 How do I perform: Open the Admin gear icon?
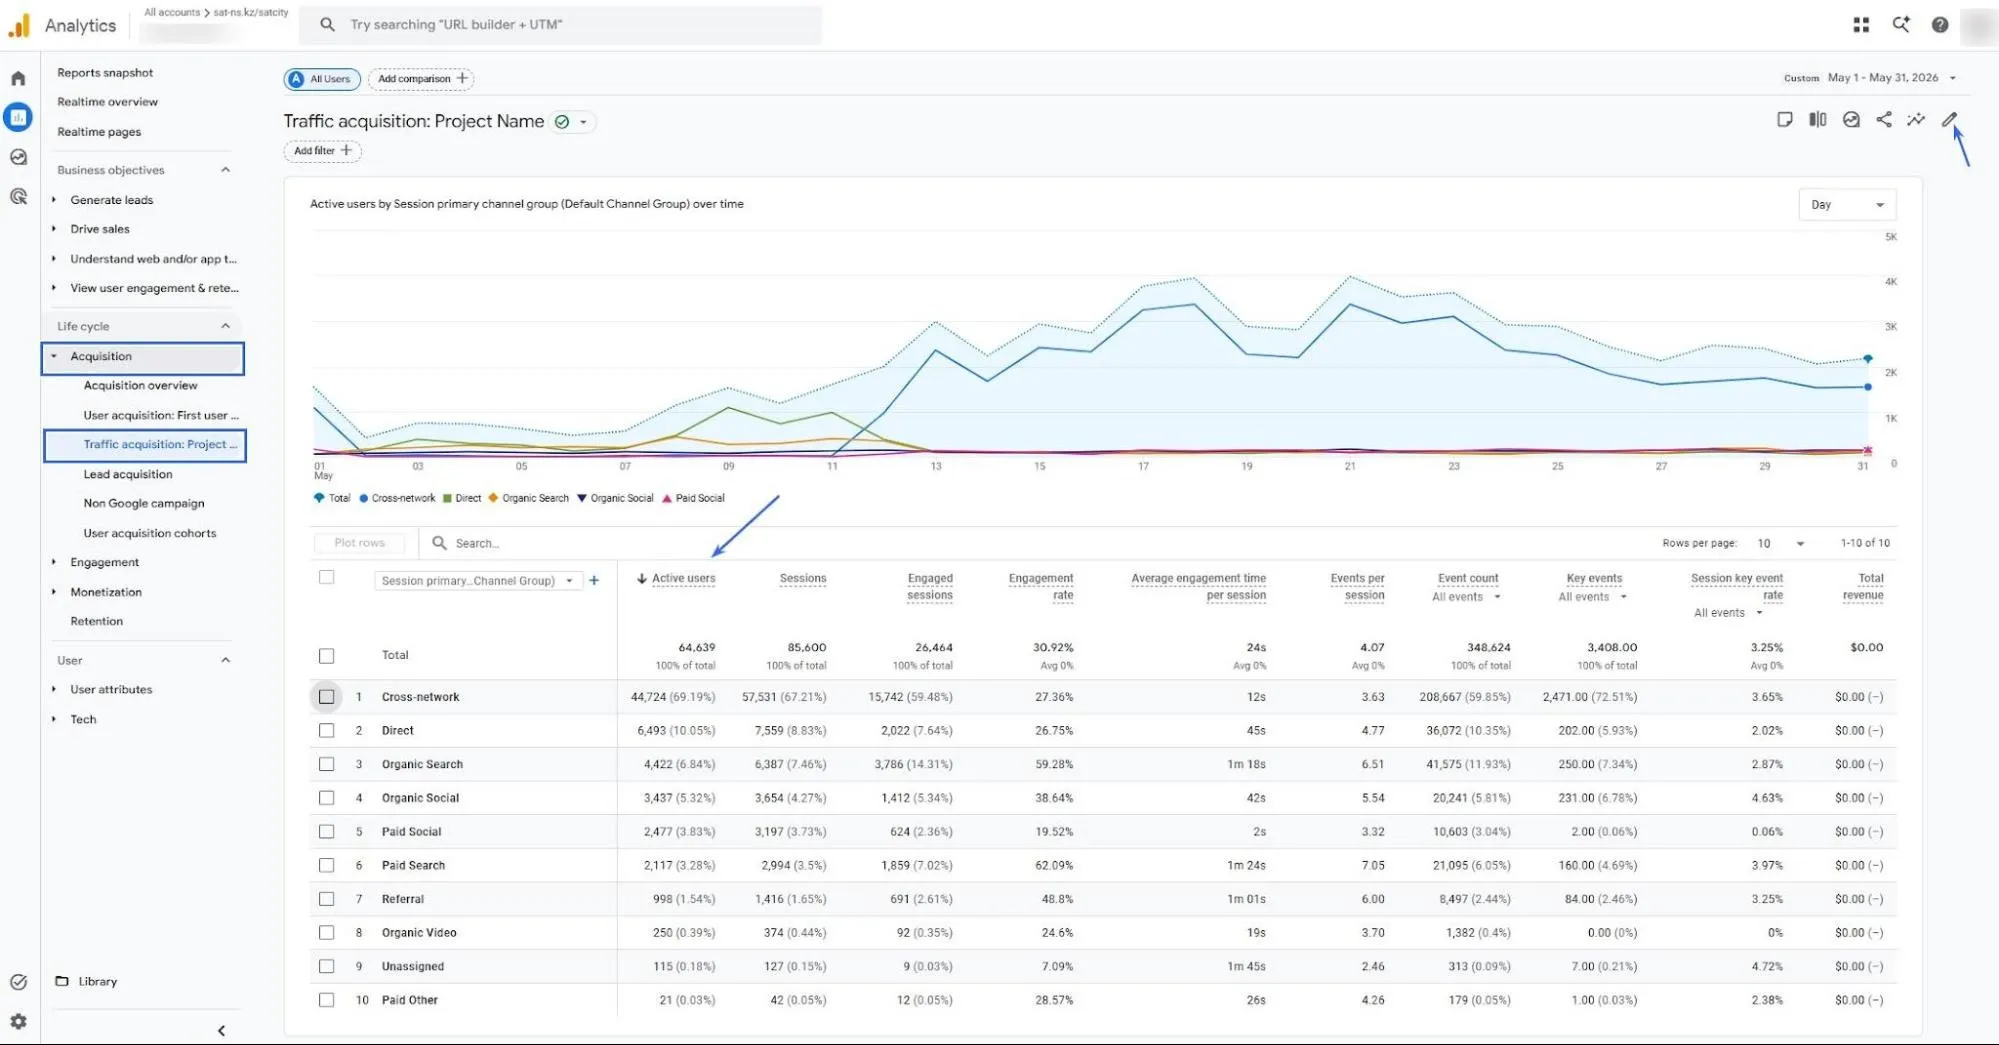(18, 1021)
